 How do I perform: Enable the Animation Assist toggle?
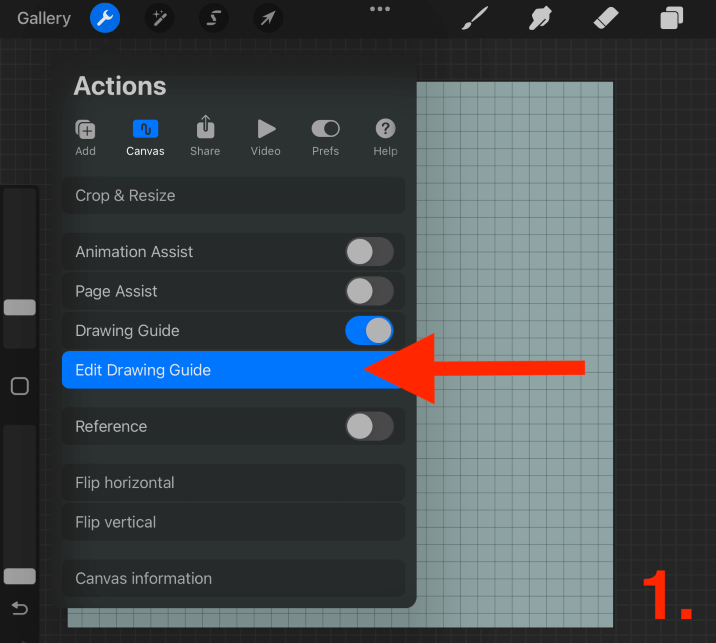(369, 252)
